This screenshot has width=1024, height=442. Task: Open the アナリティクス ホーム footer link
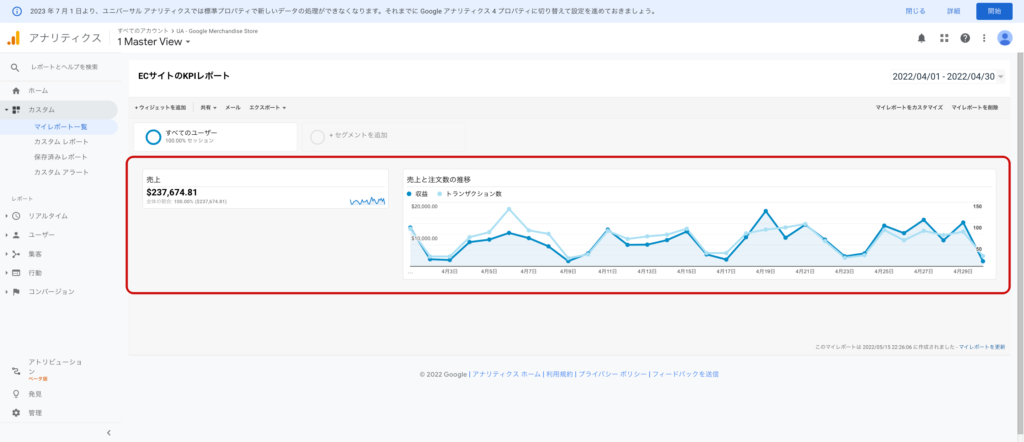tap(506, 375)
